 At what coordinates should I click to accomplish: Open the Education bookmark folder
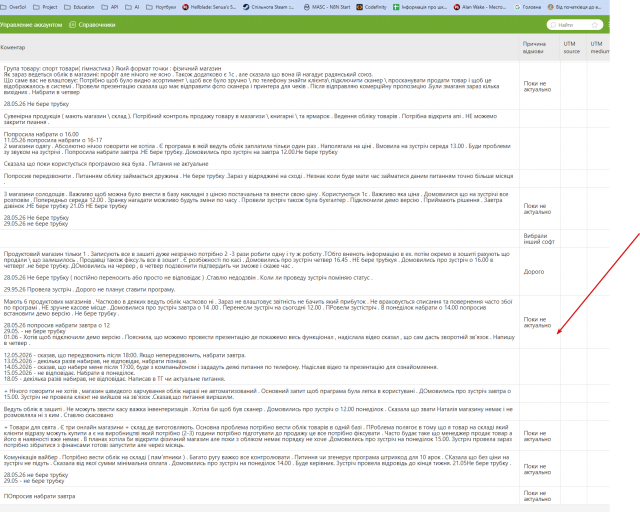coord(79,7)
